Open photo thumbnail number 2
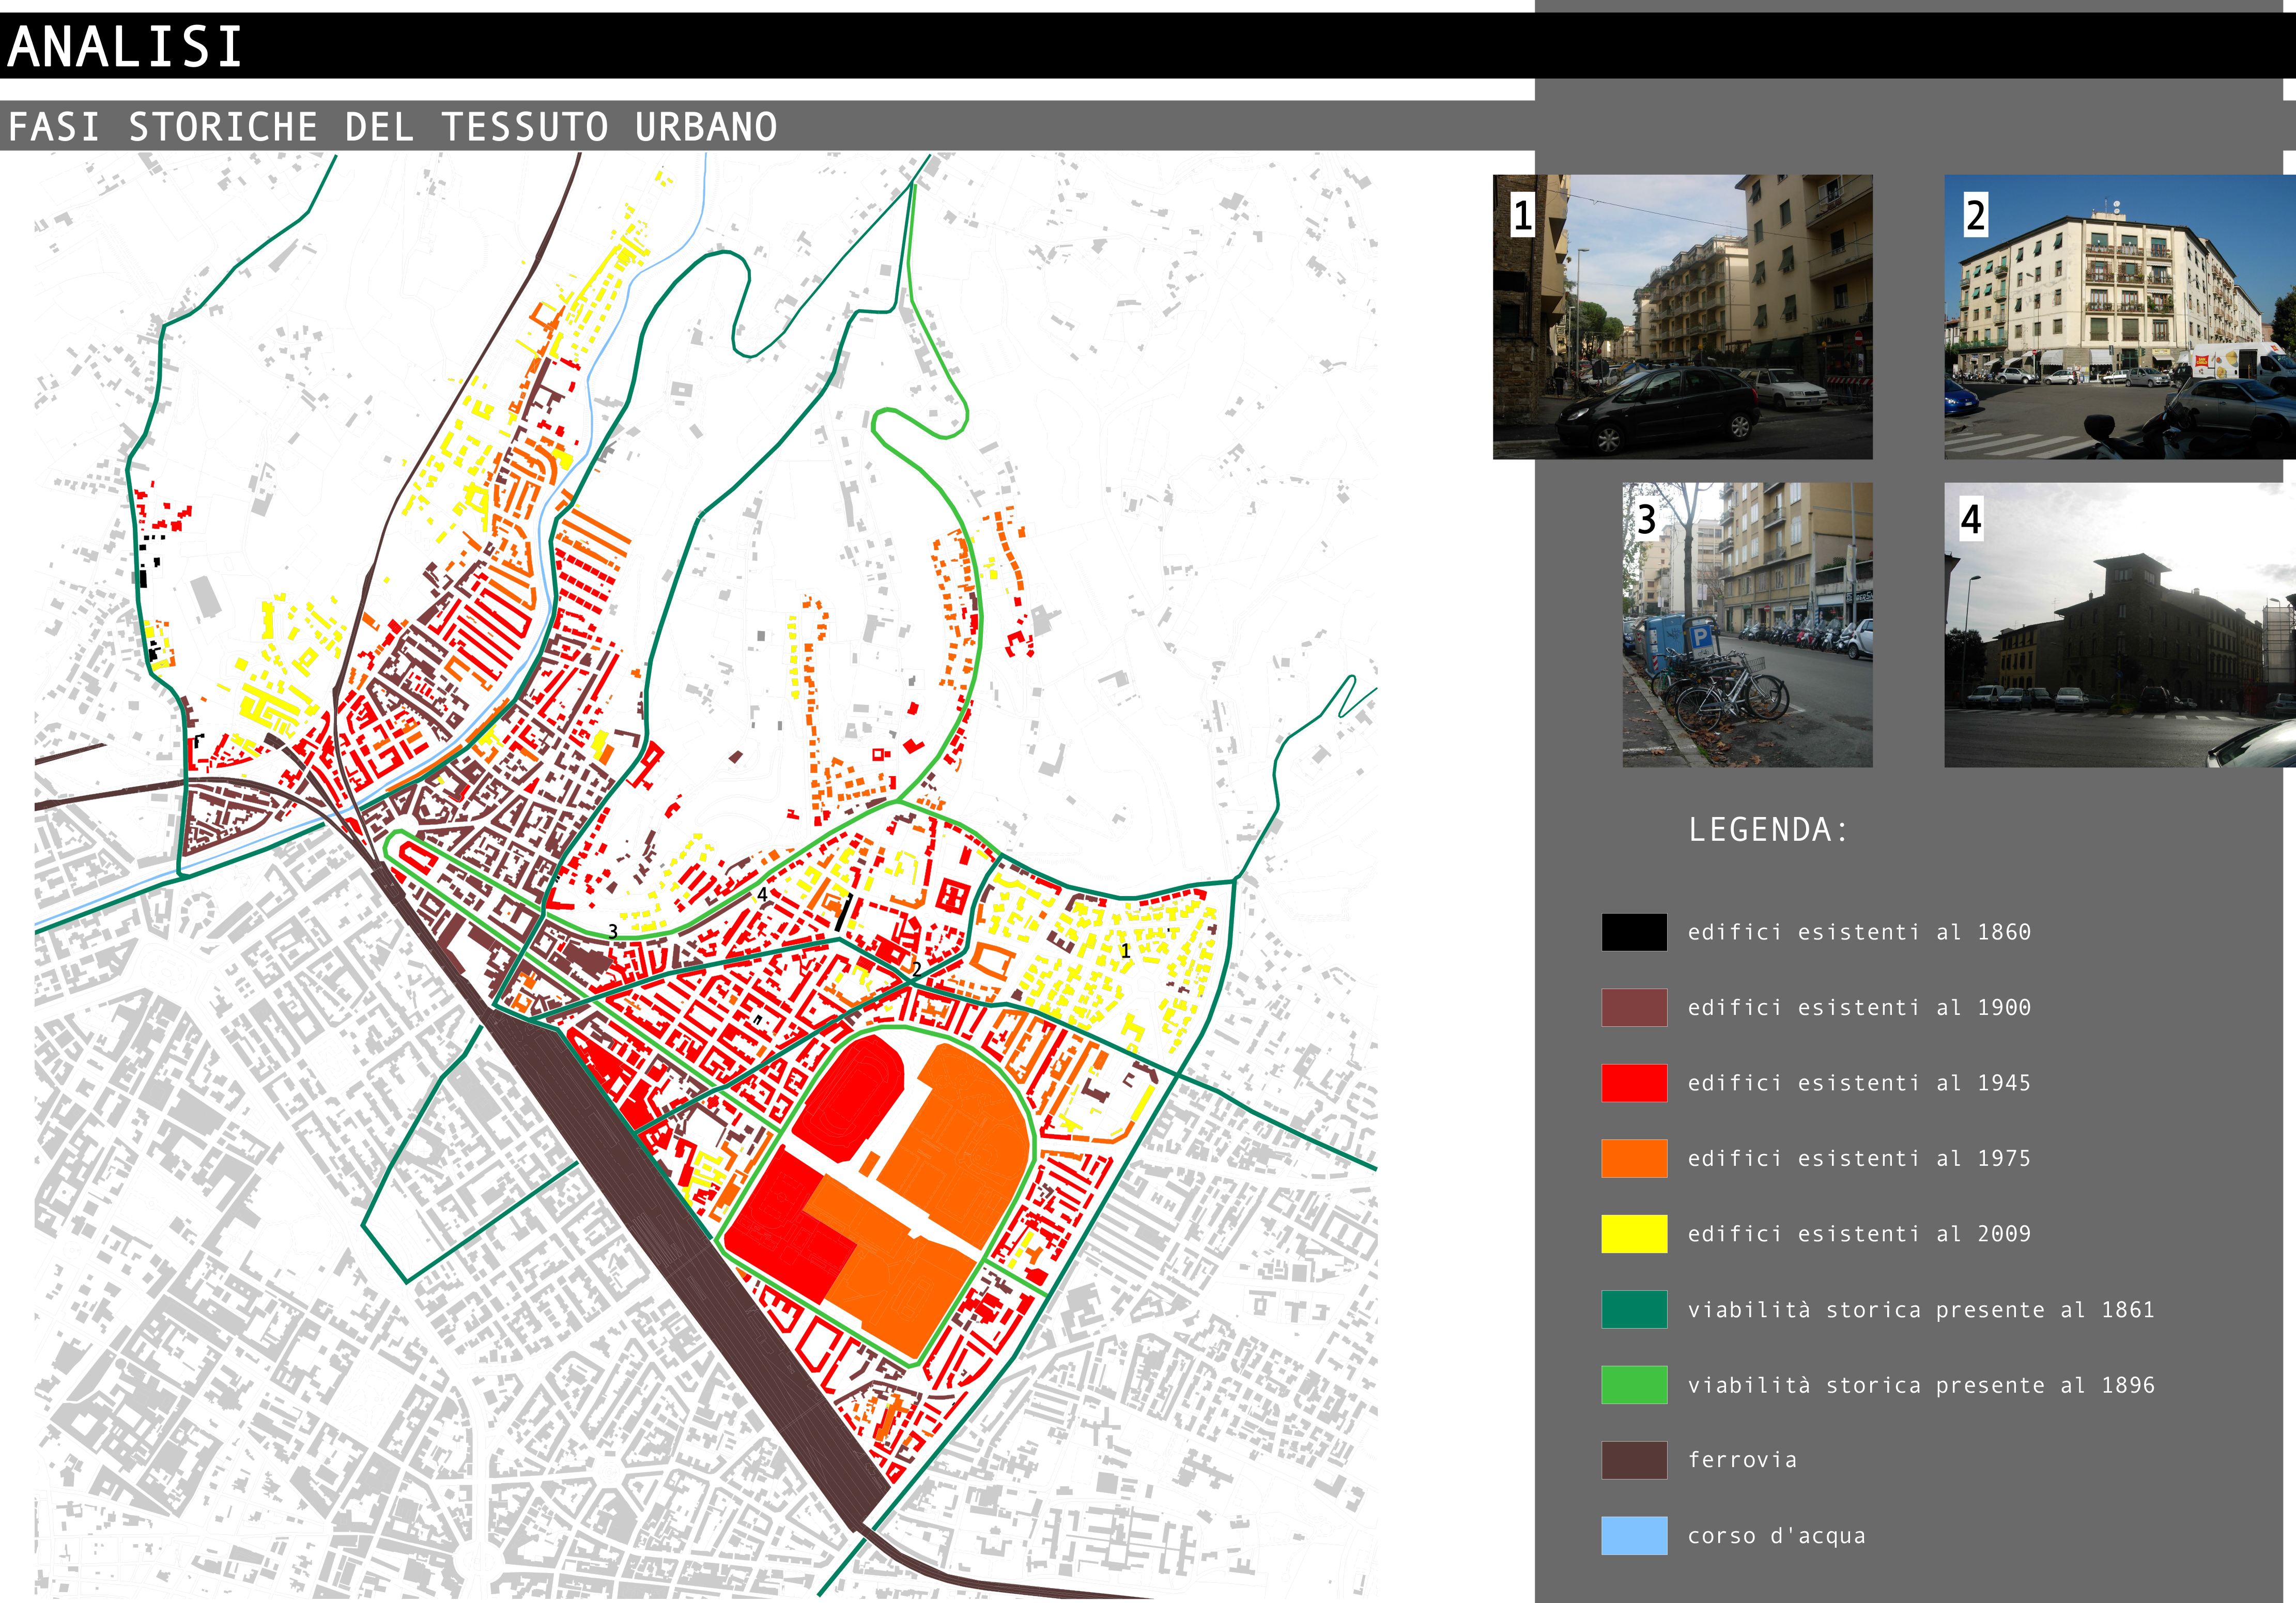2296x1603 pixels. [2119, 317]
